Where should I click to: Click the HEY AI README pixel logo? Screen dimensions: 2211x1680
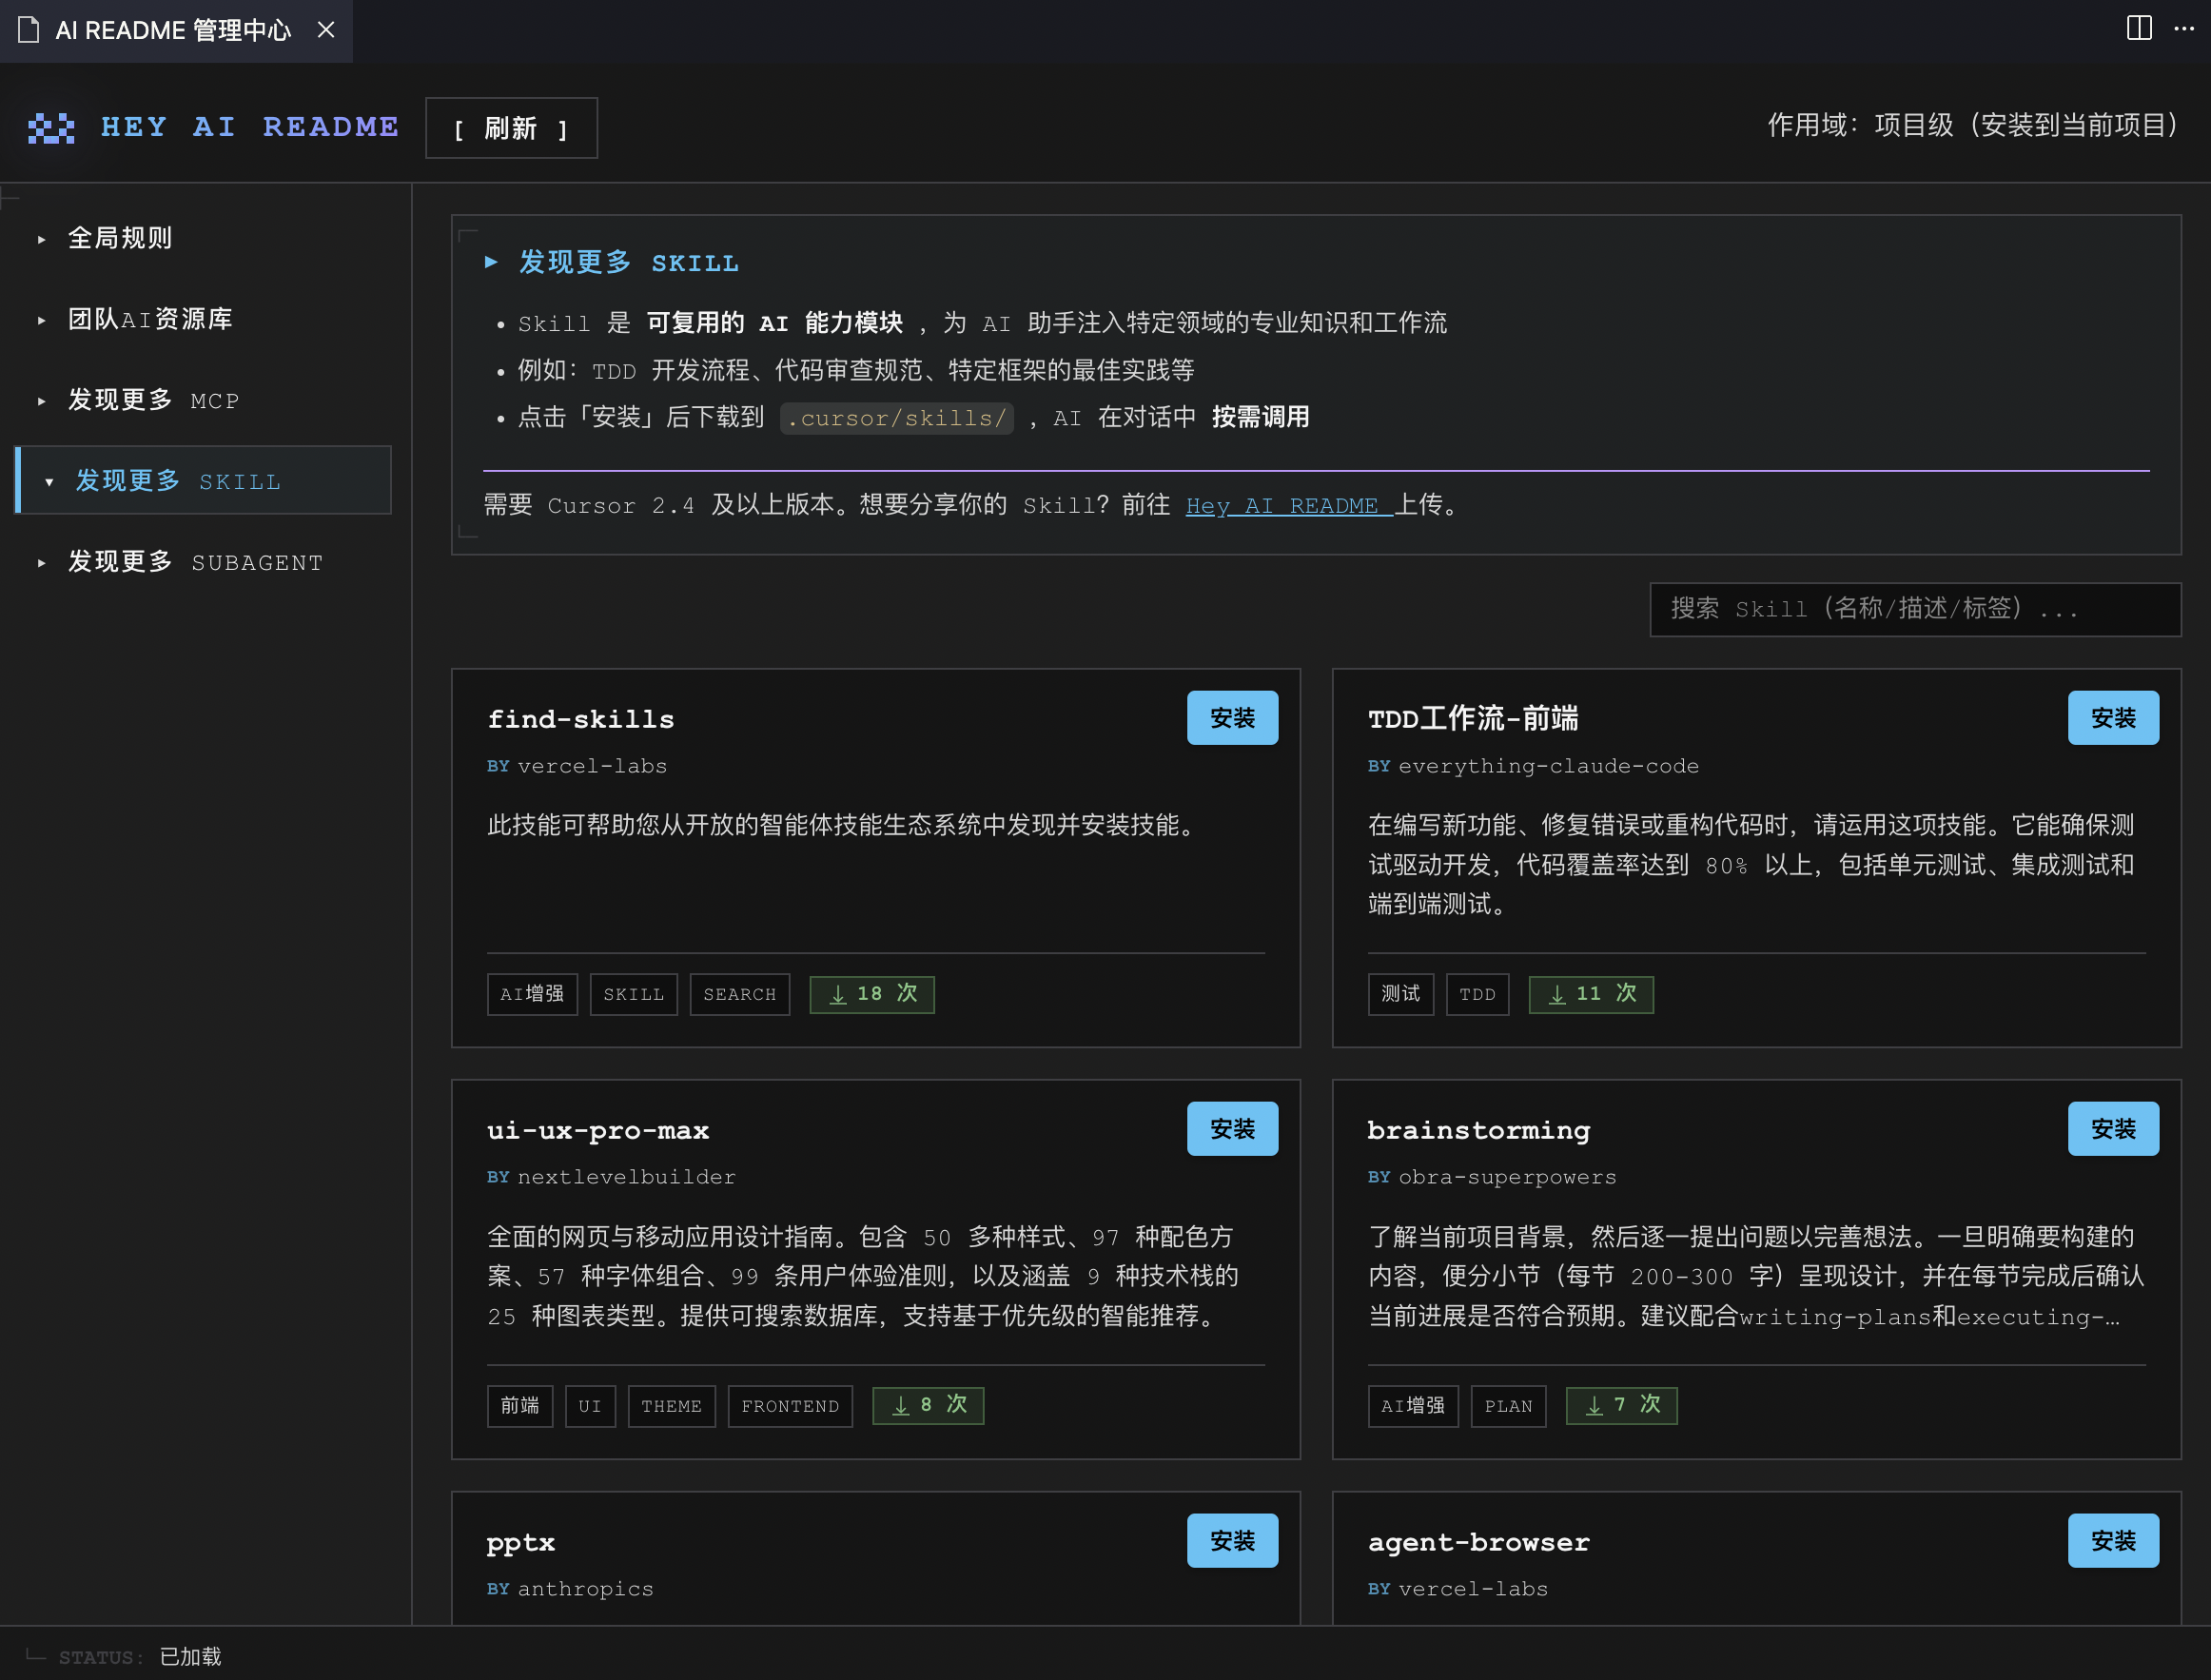click(x=51, y=128)
